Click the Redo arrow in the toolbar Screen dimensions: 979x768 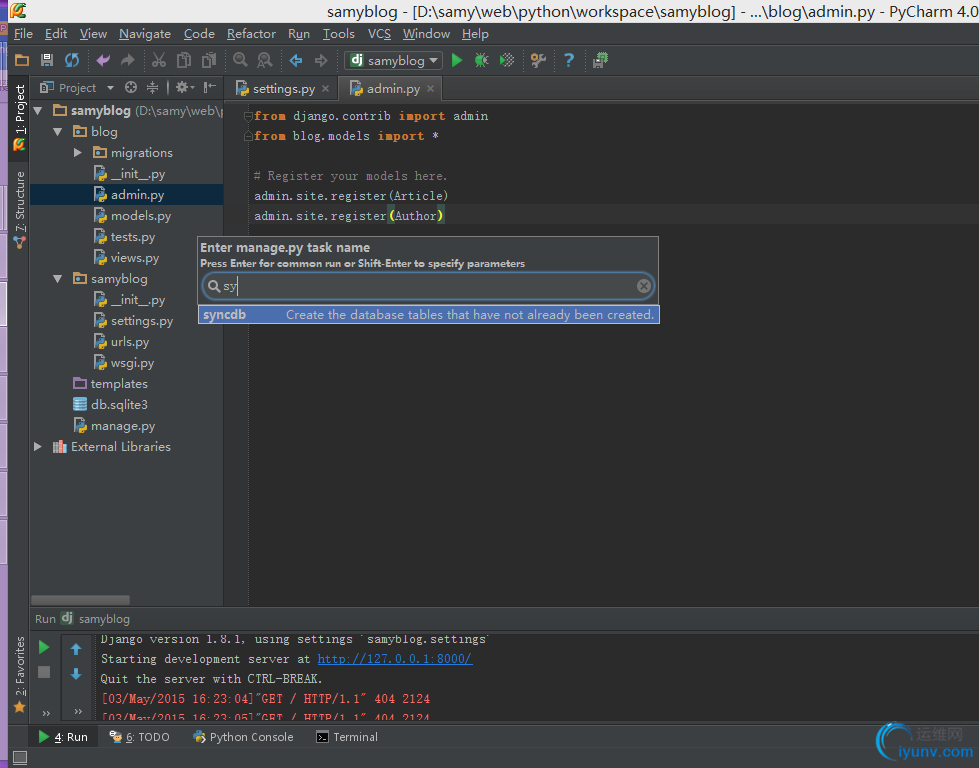(128, 61)
